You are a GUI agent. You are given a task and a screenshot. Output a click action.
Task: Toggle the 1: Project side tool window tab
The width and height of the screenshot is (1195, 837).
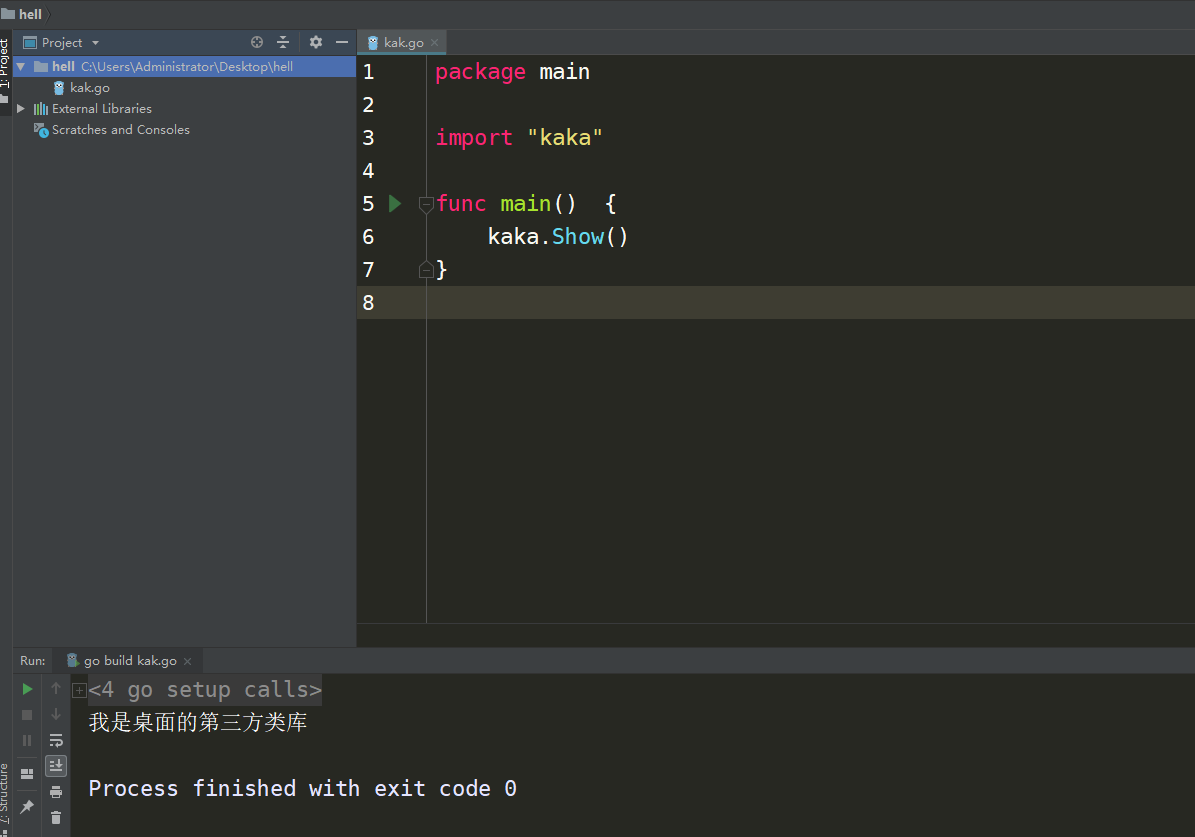point(5,70)
